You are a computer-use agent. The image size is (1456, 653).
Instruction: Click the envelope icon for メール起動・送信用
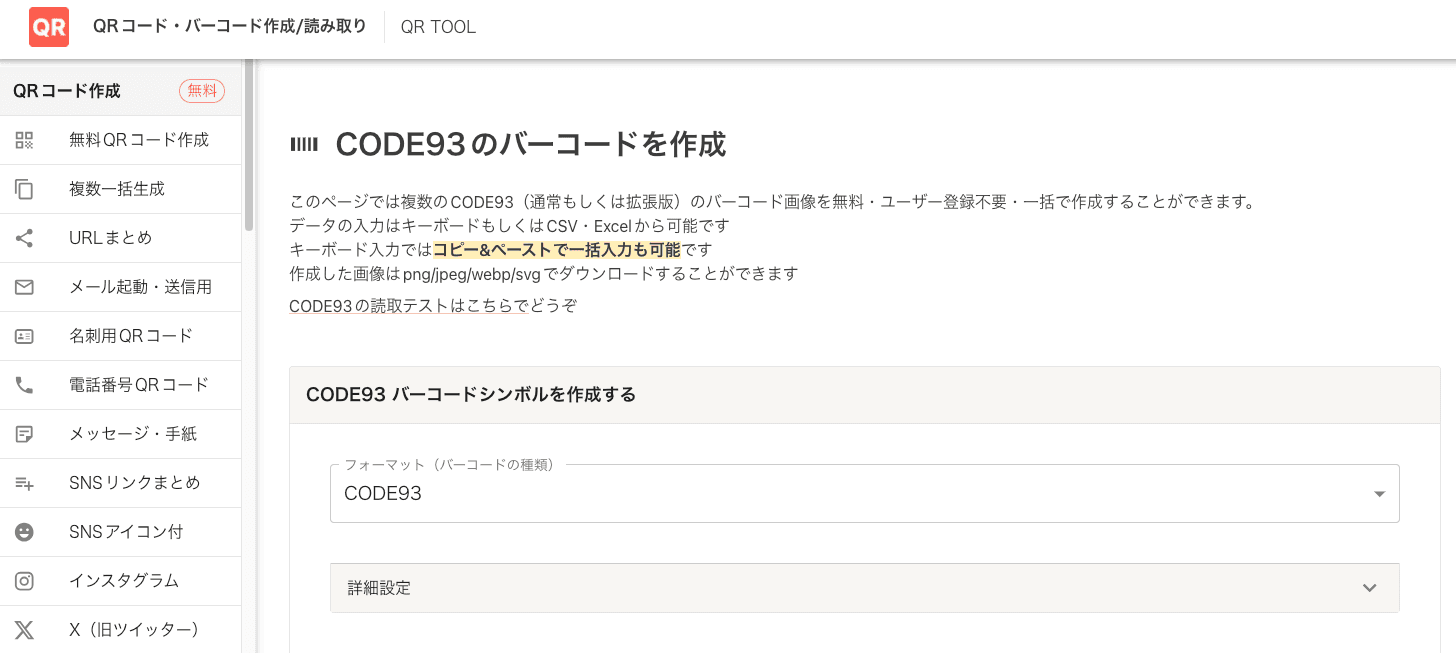(24, 287)
